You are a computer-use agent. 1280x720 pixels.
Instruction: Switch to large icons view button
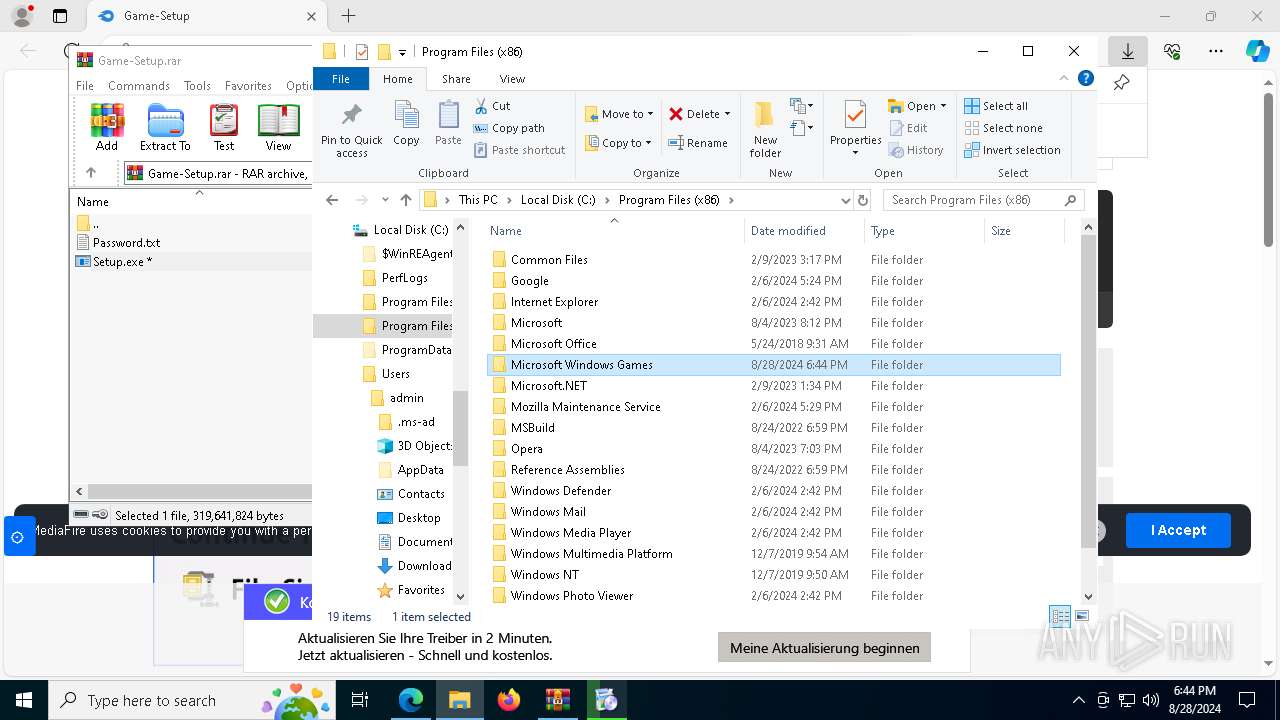click(x=1082, y=616)
